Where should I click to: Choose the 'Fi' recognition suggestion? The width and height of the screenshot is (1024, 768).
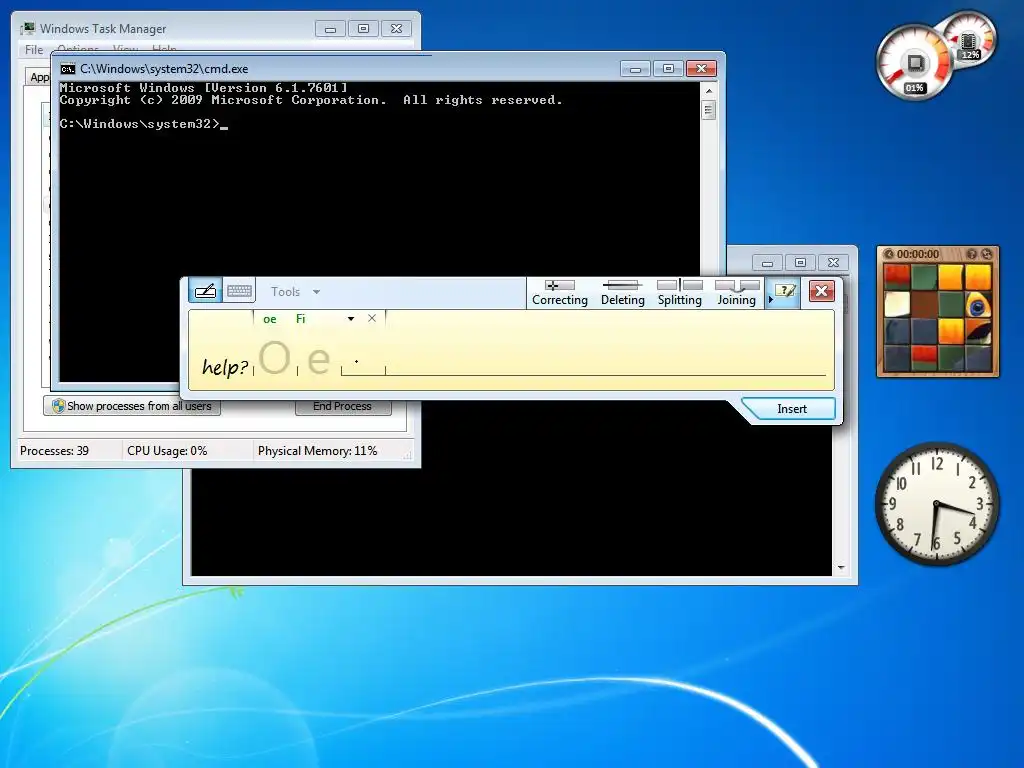pyautogui.click(x=300, y=319)
